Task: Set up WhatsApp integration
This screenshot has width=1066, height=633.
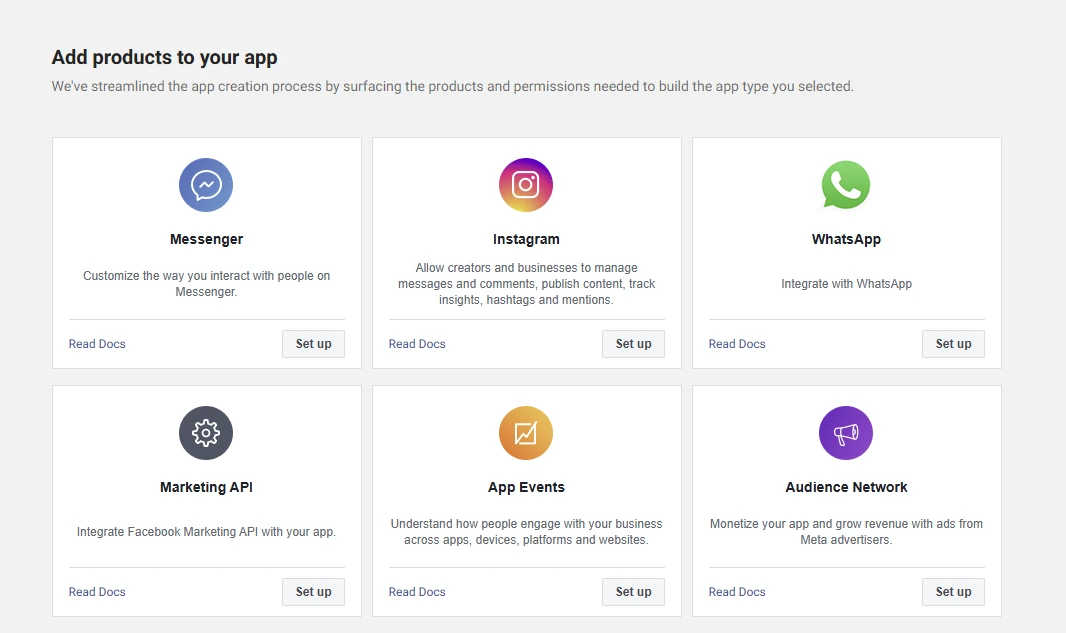Action: point(953,344)
